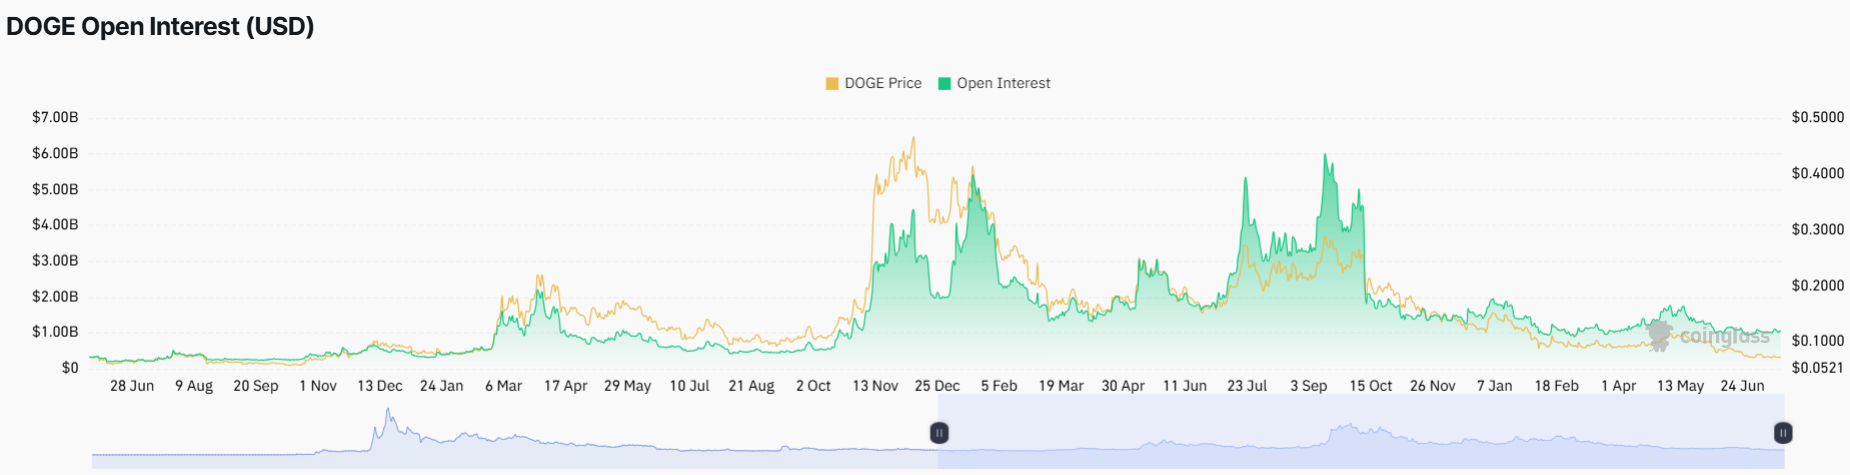The image size is (1850, 475).
Task: Click the 23 Jul date label
Action: pos(1247,385)
